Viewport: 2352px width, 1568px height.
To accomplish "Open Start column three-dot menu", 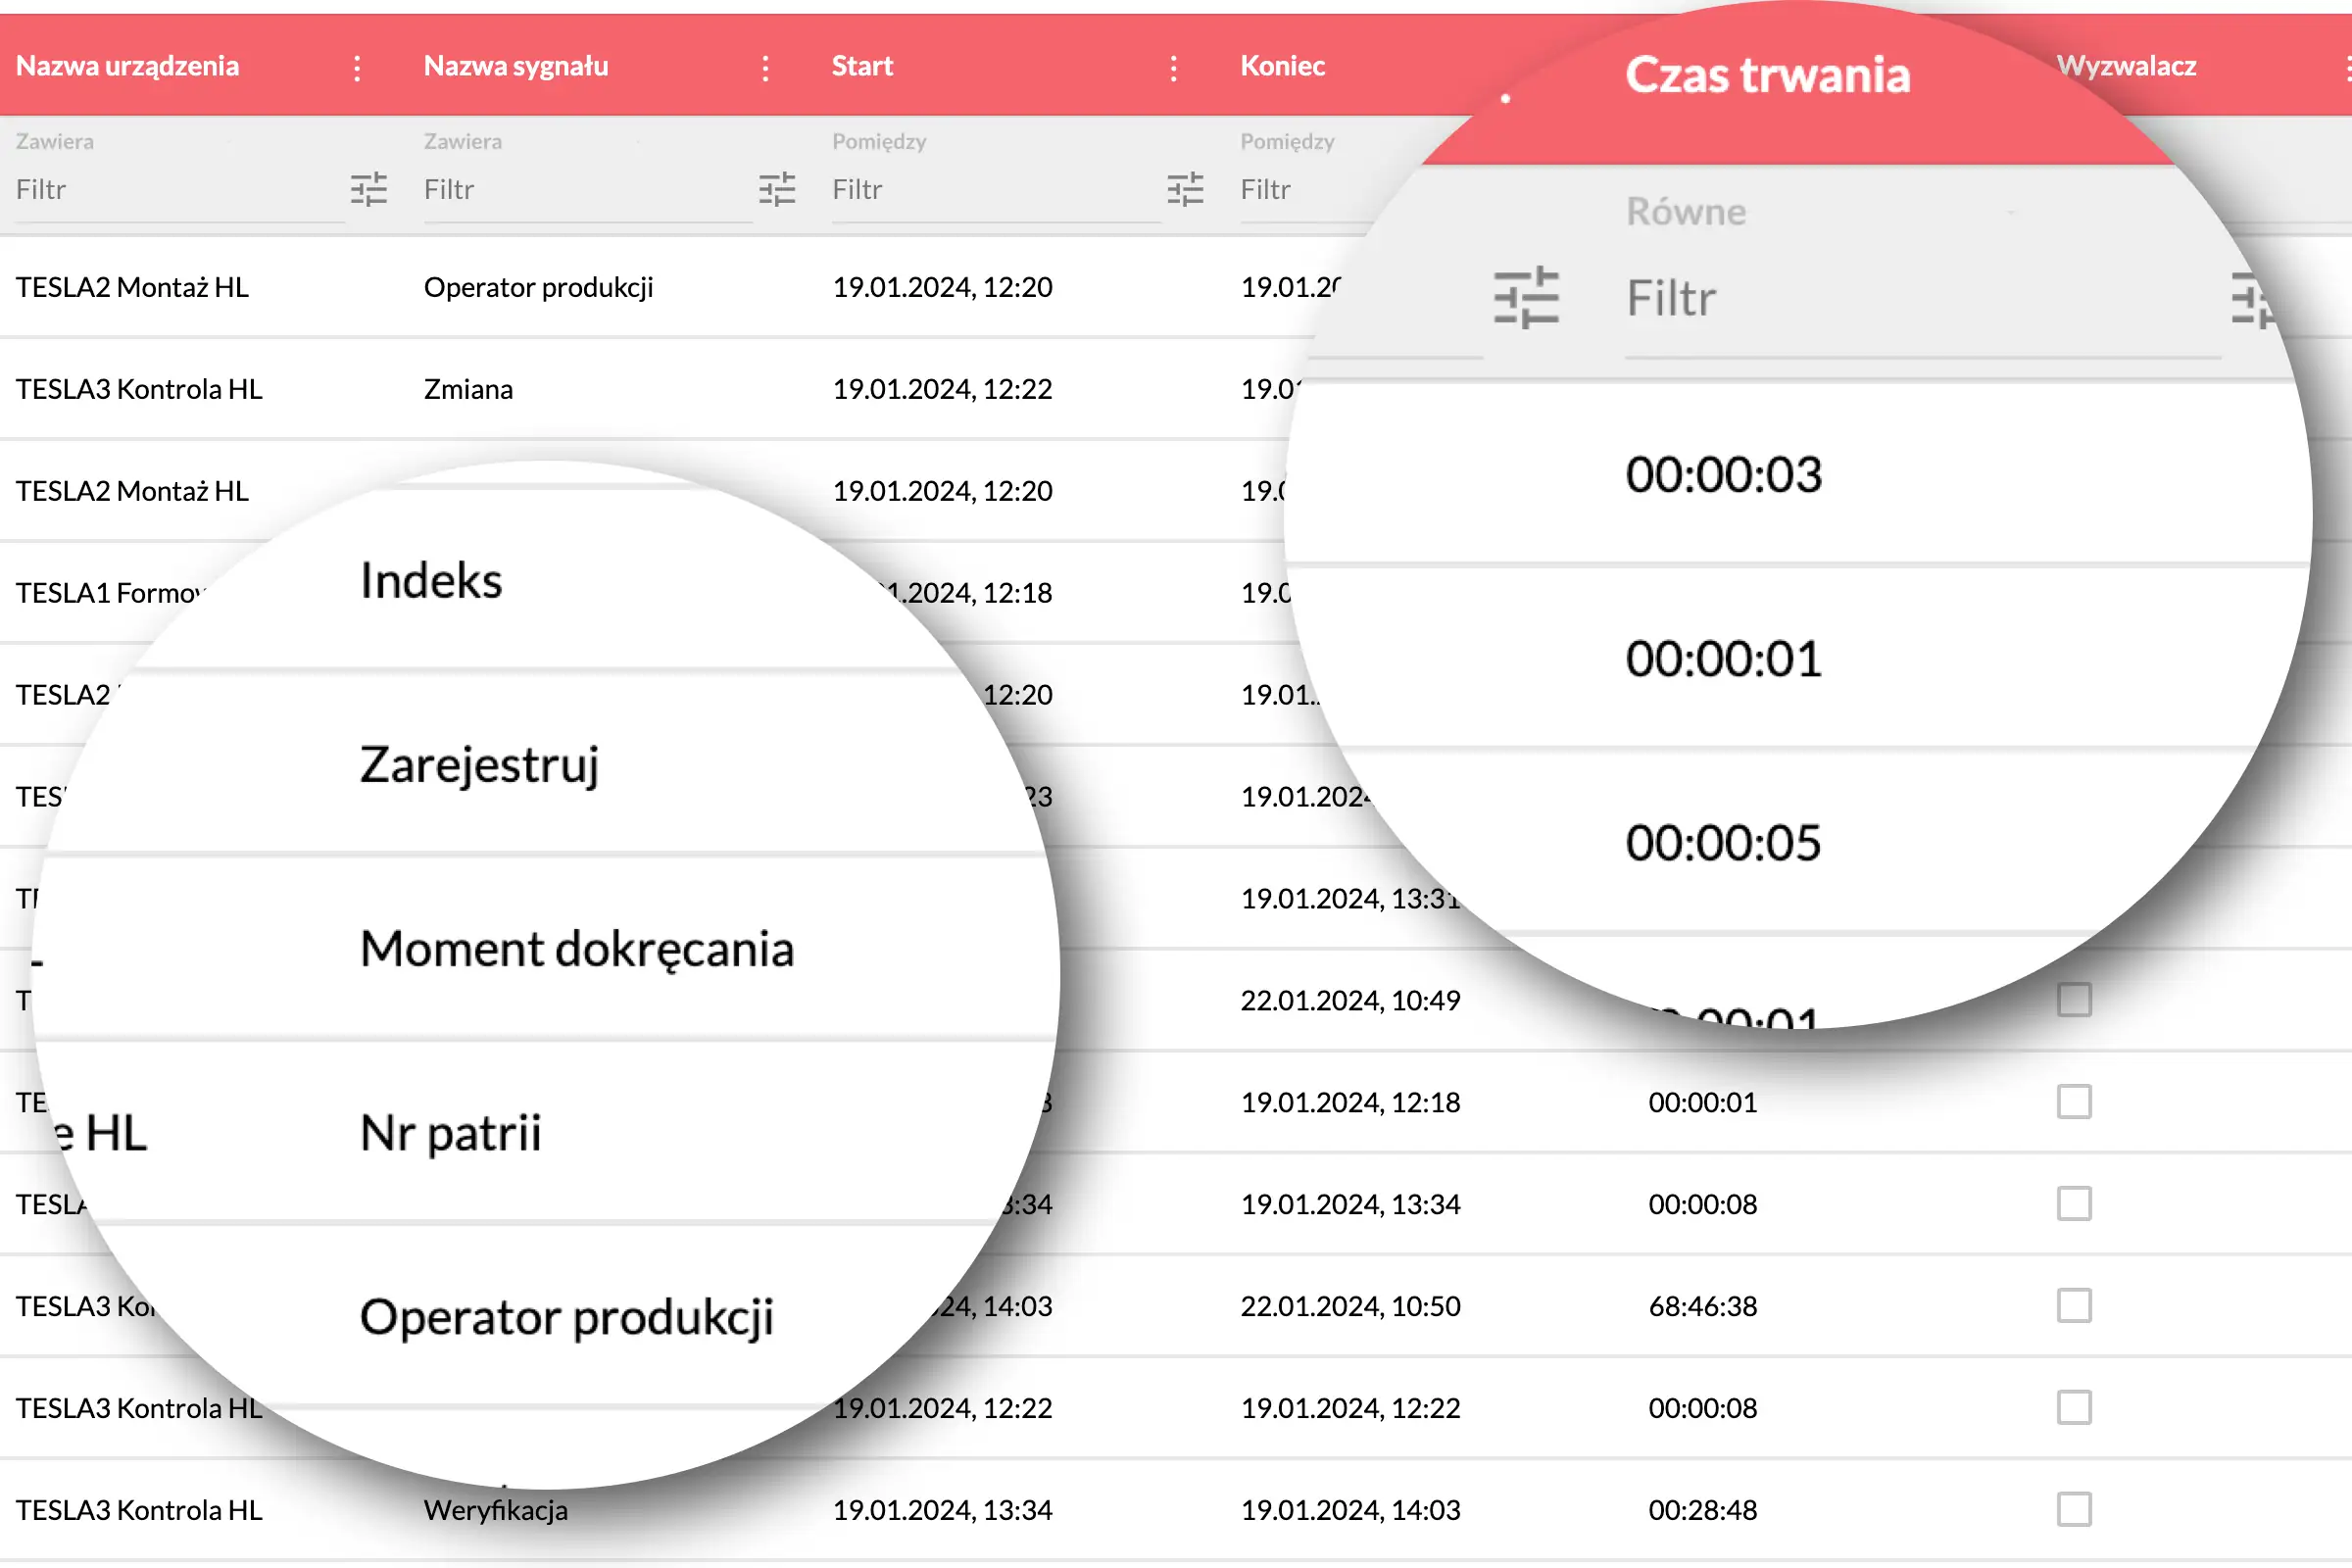I will [x=1173, y=68].
